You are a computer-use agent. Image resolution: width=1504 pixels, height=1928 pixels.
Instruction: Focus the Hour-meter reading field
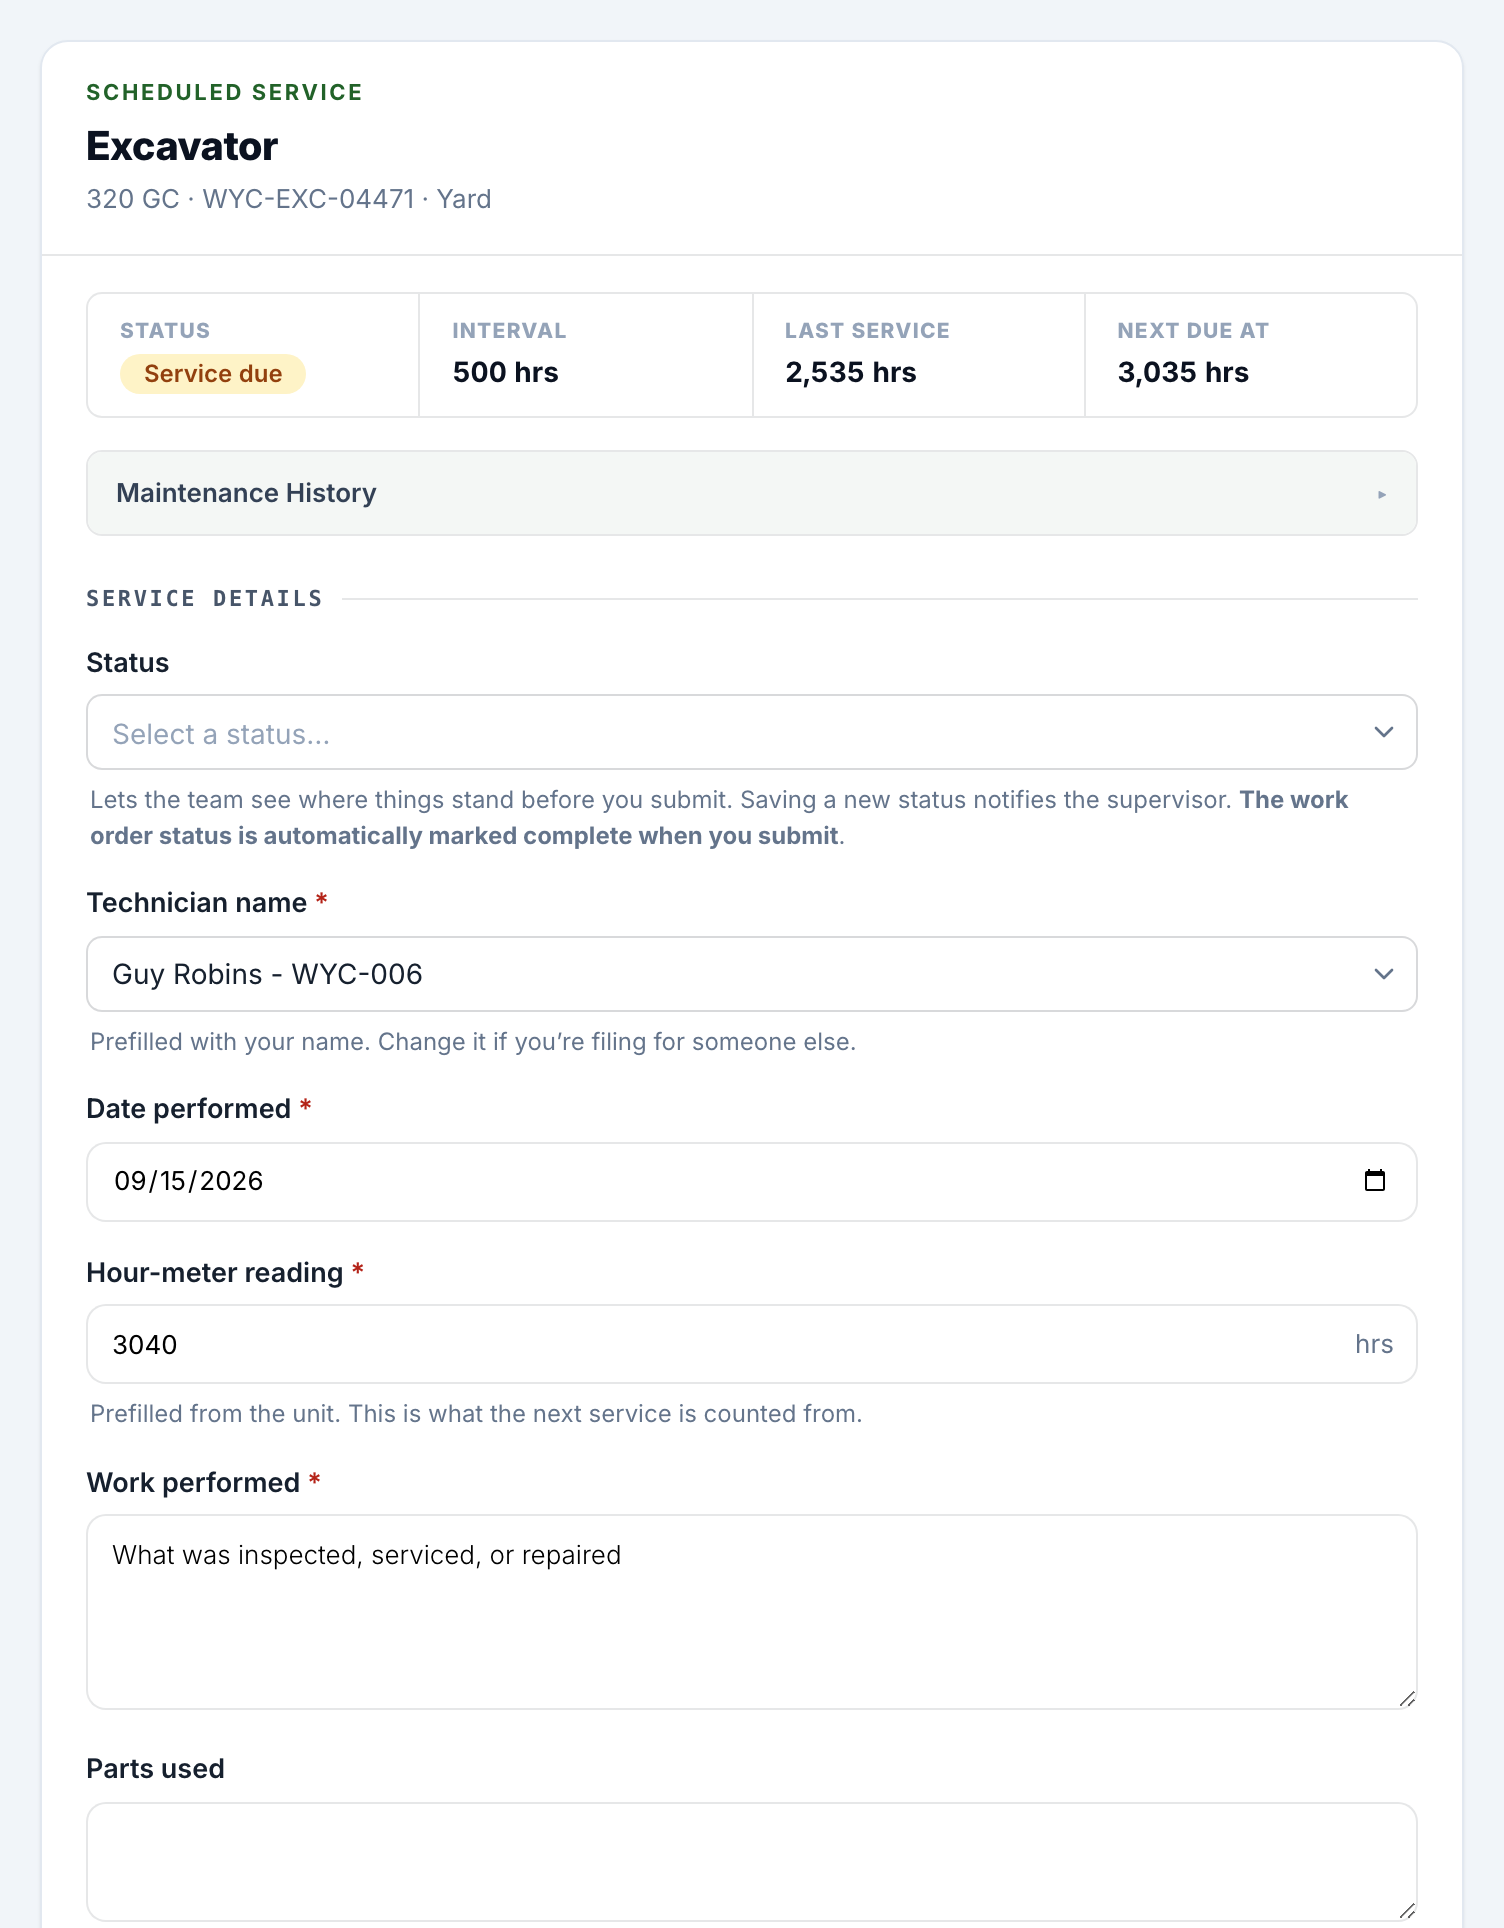click(752, 1344)
